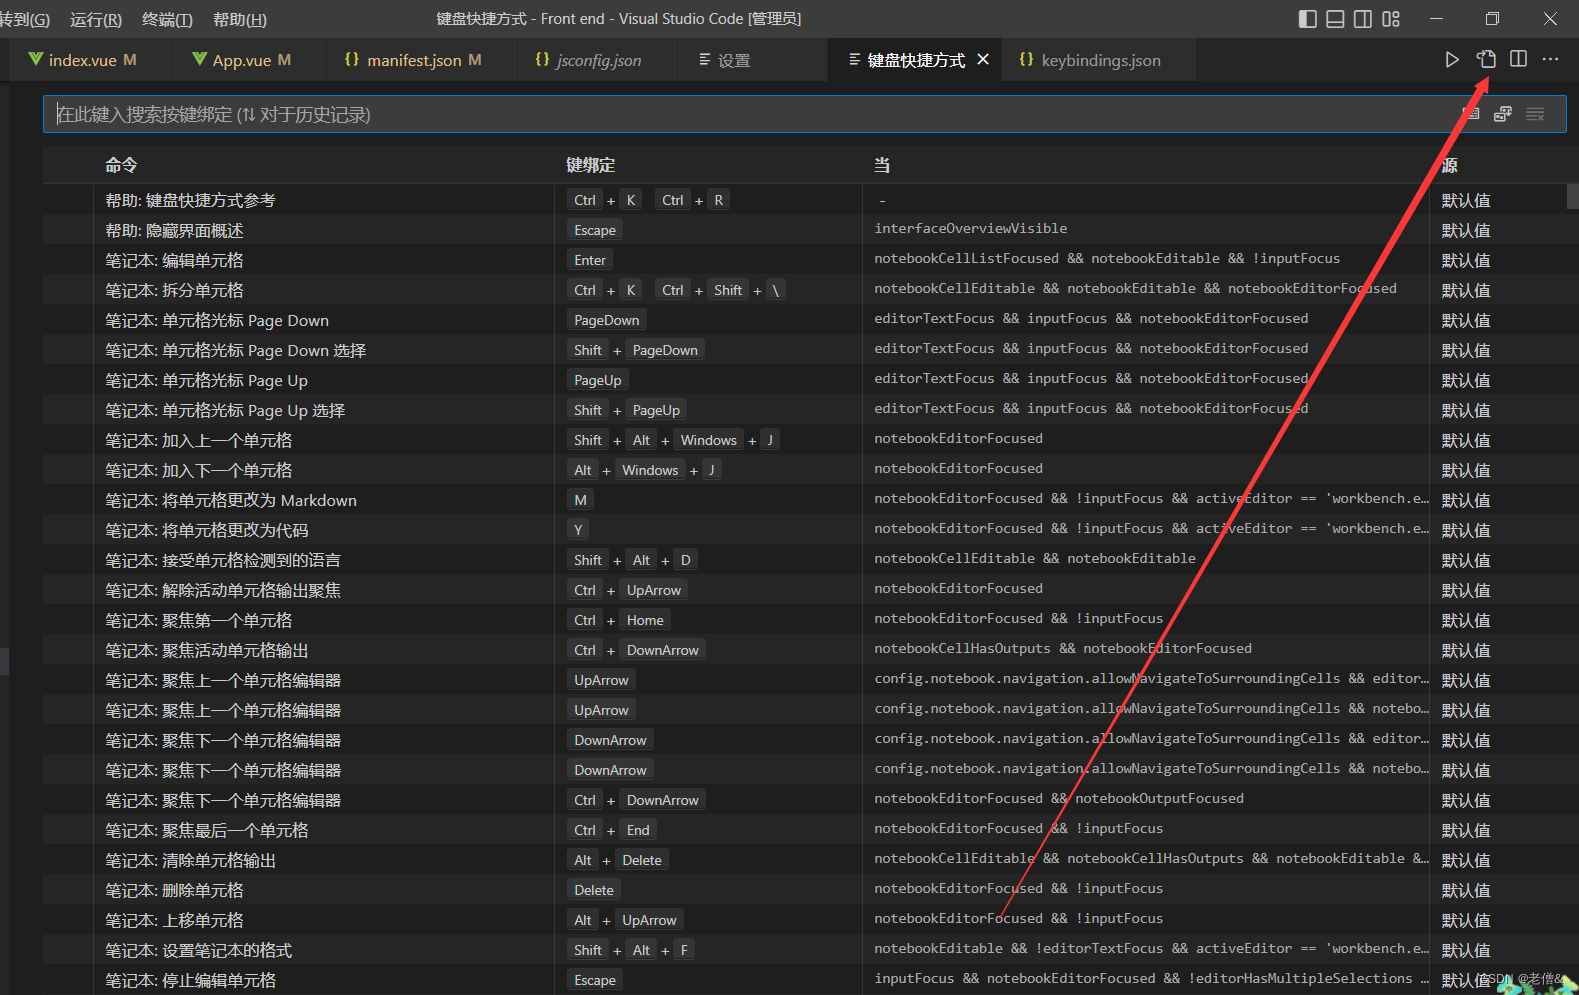1579x995 pixels.
Task: Select row 笔记本: 单元格光标 Page Up
Action: 805,380
